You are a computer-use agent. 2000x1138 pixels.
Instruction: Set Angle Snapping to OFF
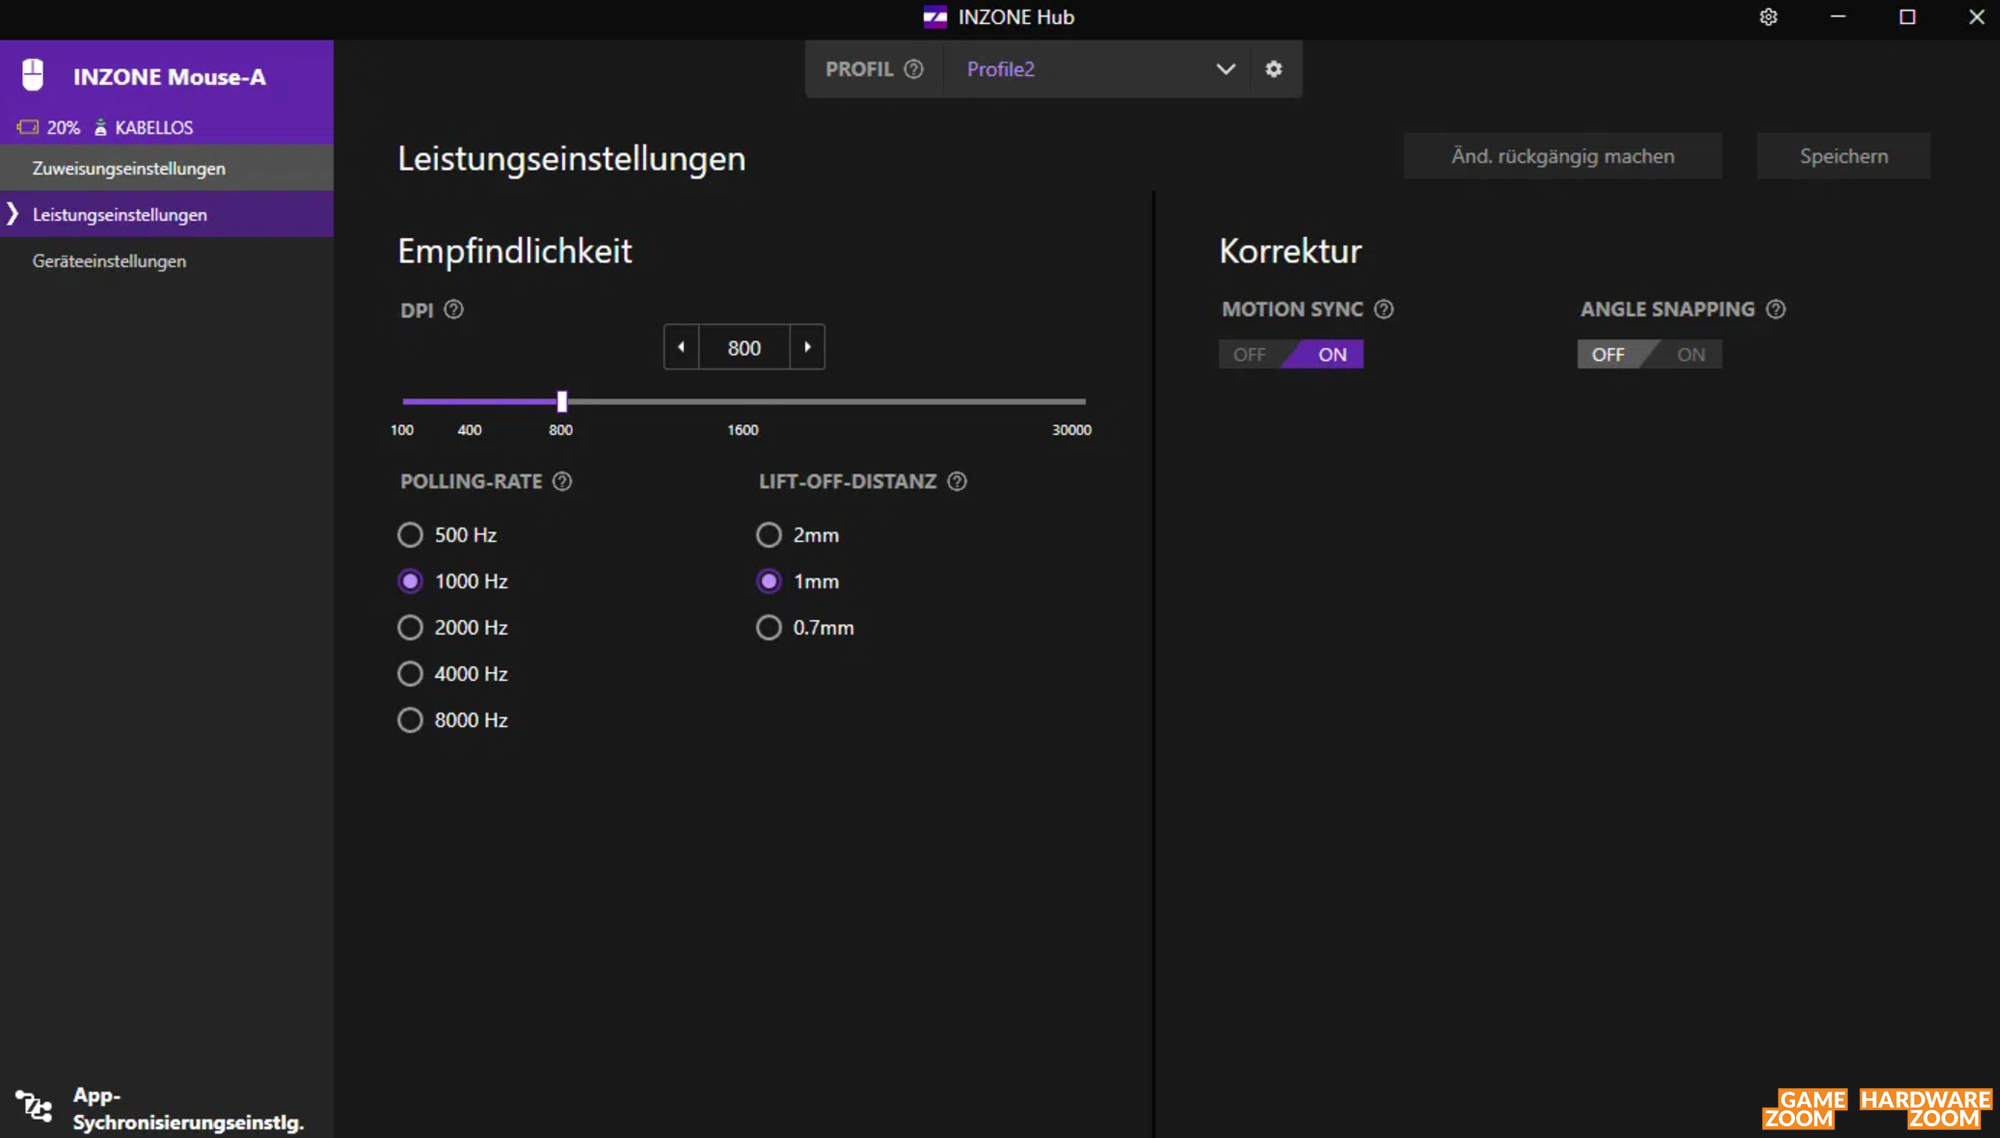click(1609, 355)
